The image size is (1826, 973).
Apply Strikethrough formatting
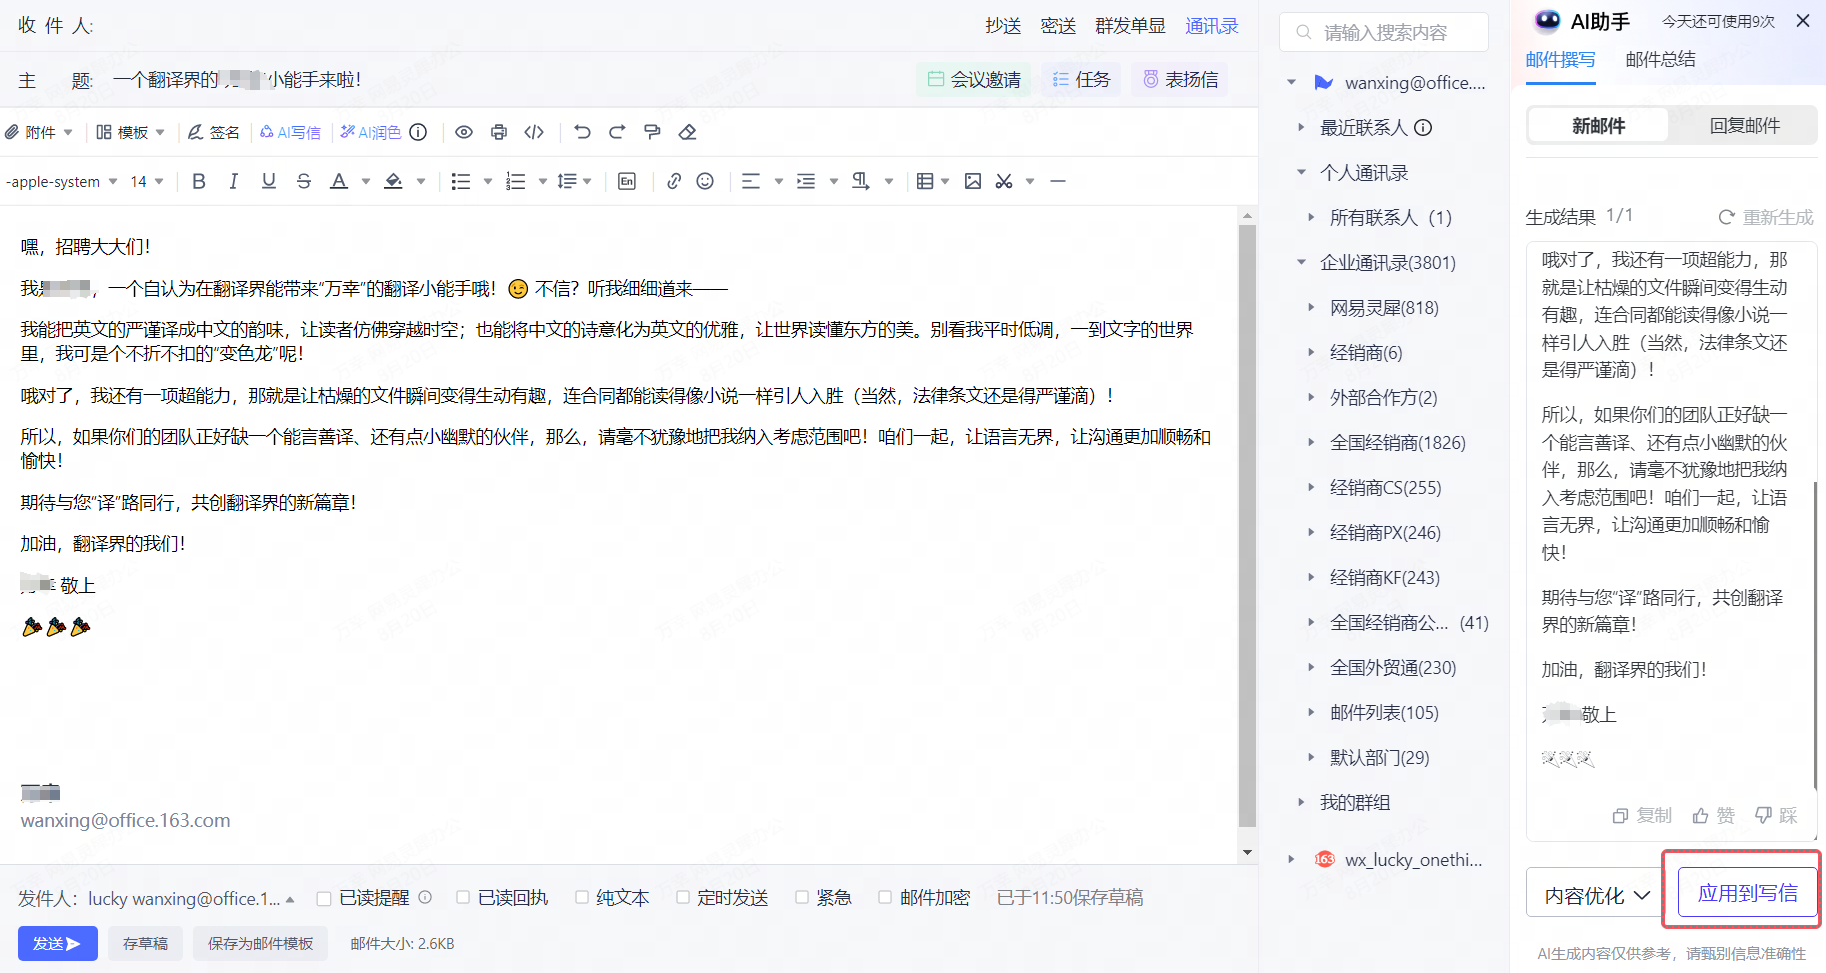tap(304, 181)
